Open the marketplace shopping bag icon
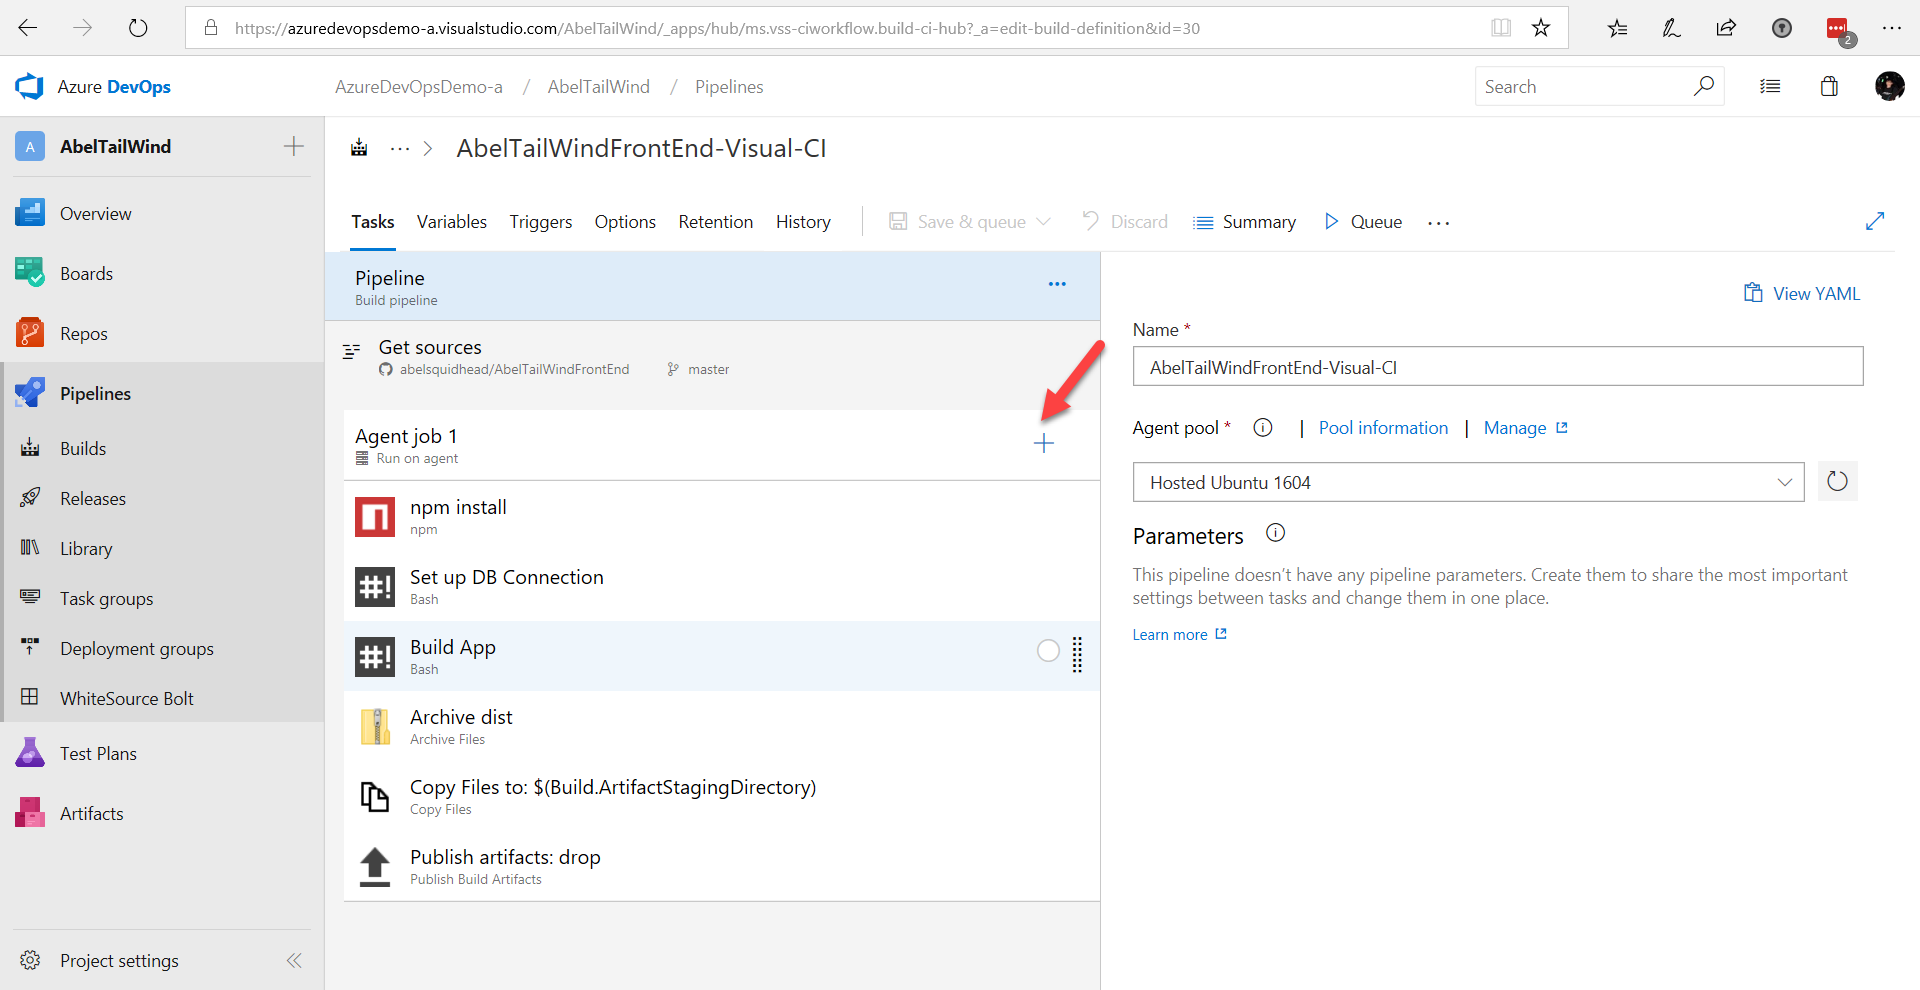 (1829, 86)
